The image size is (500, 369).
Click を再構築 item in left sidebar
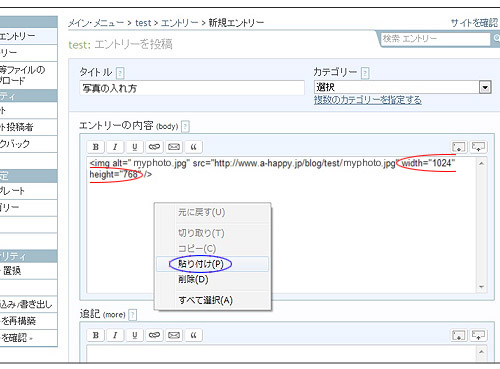coord(29,321)
